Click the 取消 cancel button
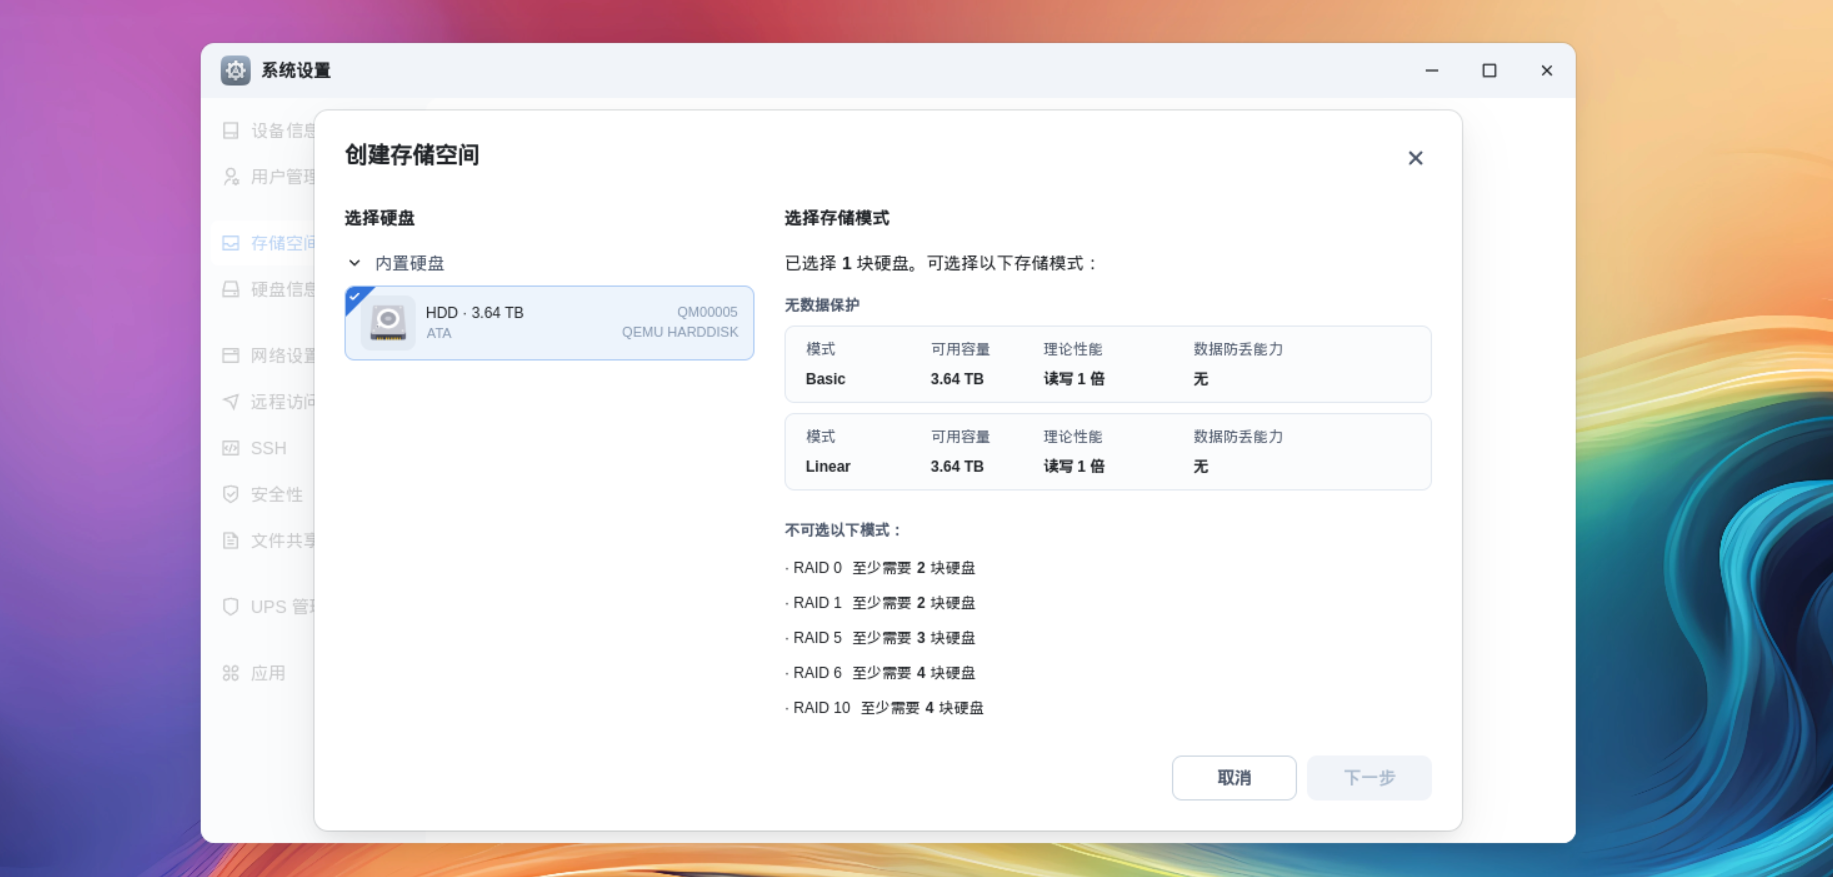Image resolution: width=1833 pixels, height=877 pixels. [1234, 778]
